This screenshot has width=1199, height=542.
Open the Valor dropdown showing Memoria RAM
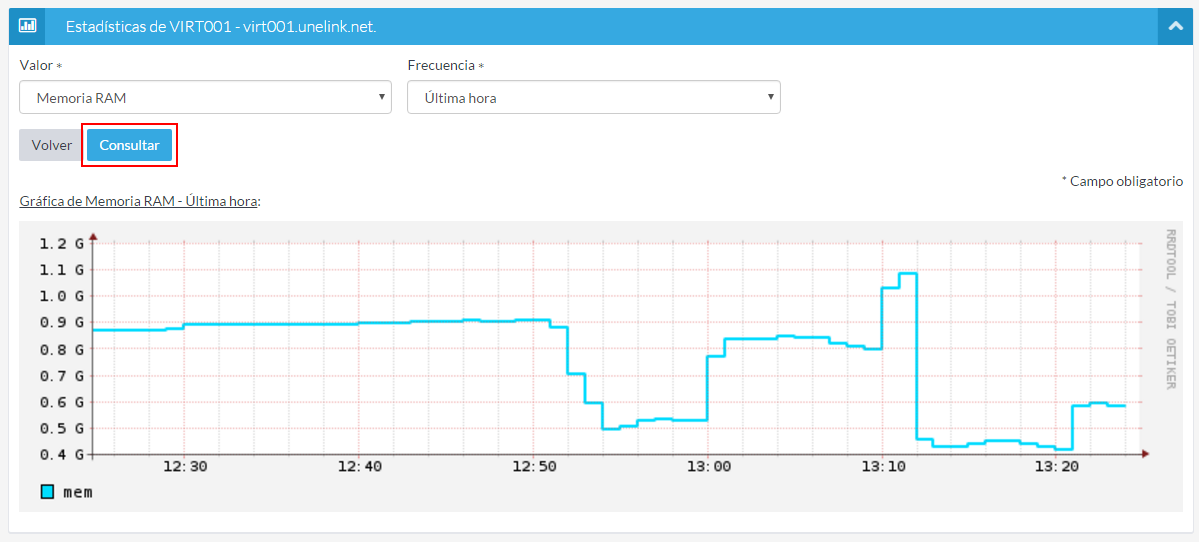pyautogui.click(x=204, y=98)
